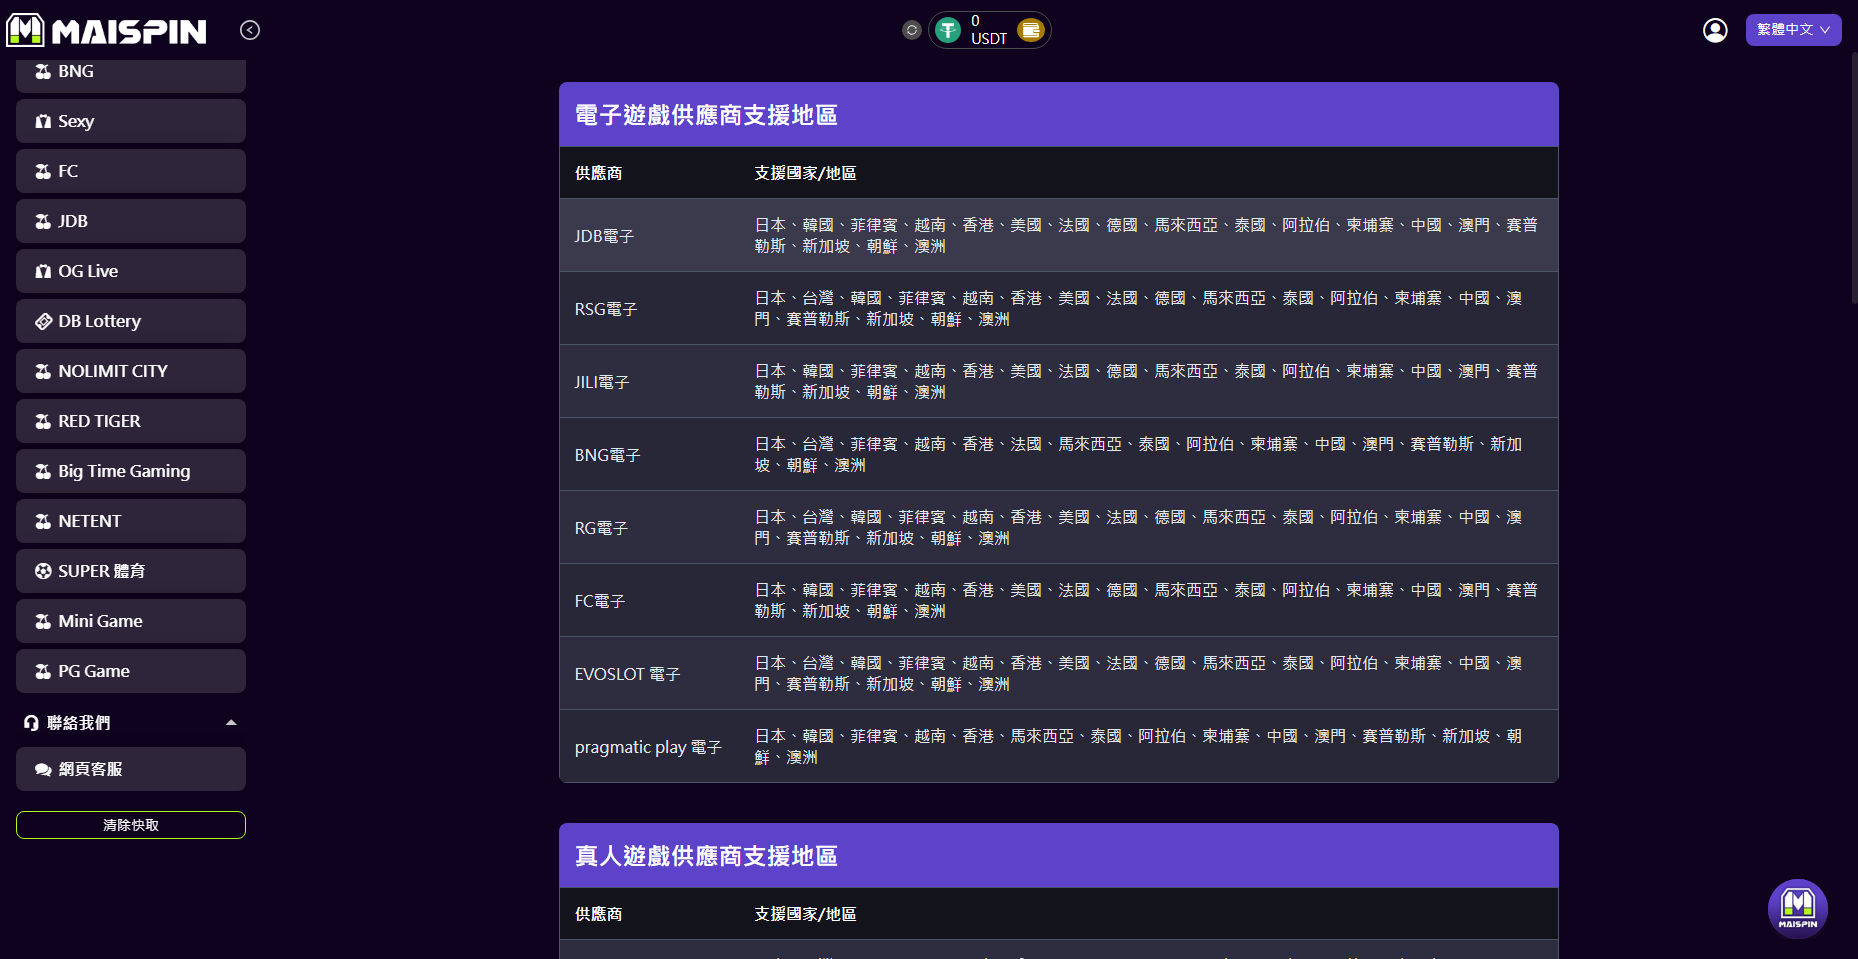Click the headset icon beside 聯絡我們

[32, 722]
